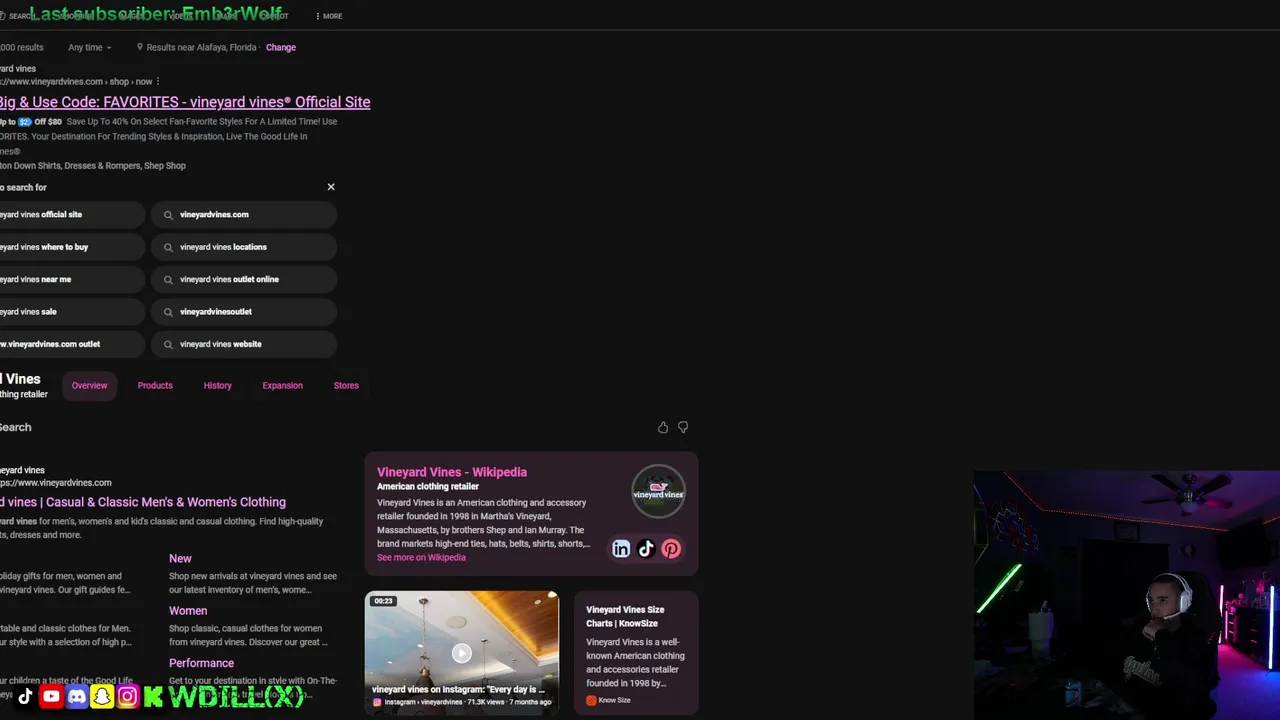This screenshot has height=720, width=1280.
Task: Click the Instagram source icon under video
Action: [x=377, y=702]
